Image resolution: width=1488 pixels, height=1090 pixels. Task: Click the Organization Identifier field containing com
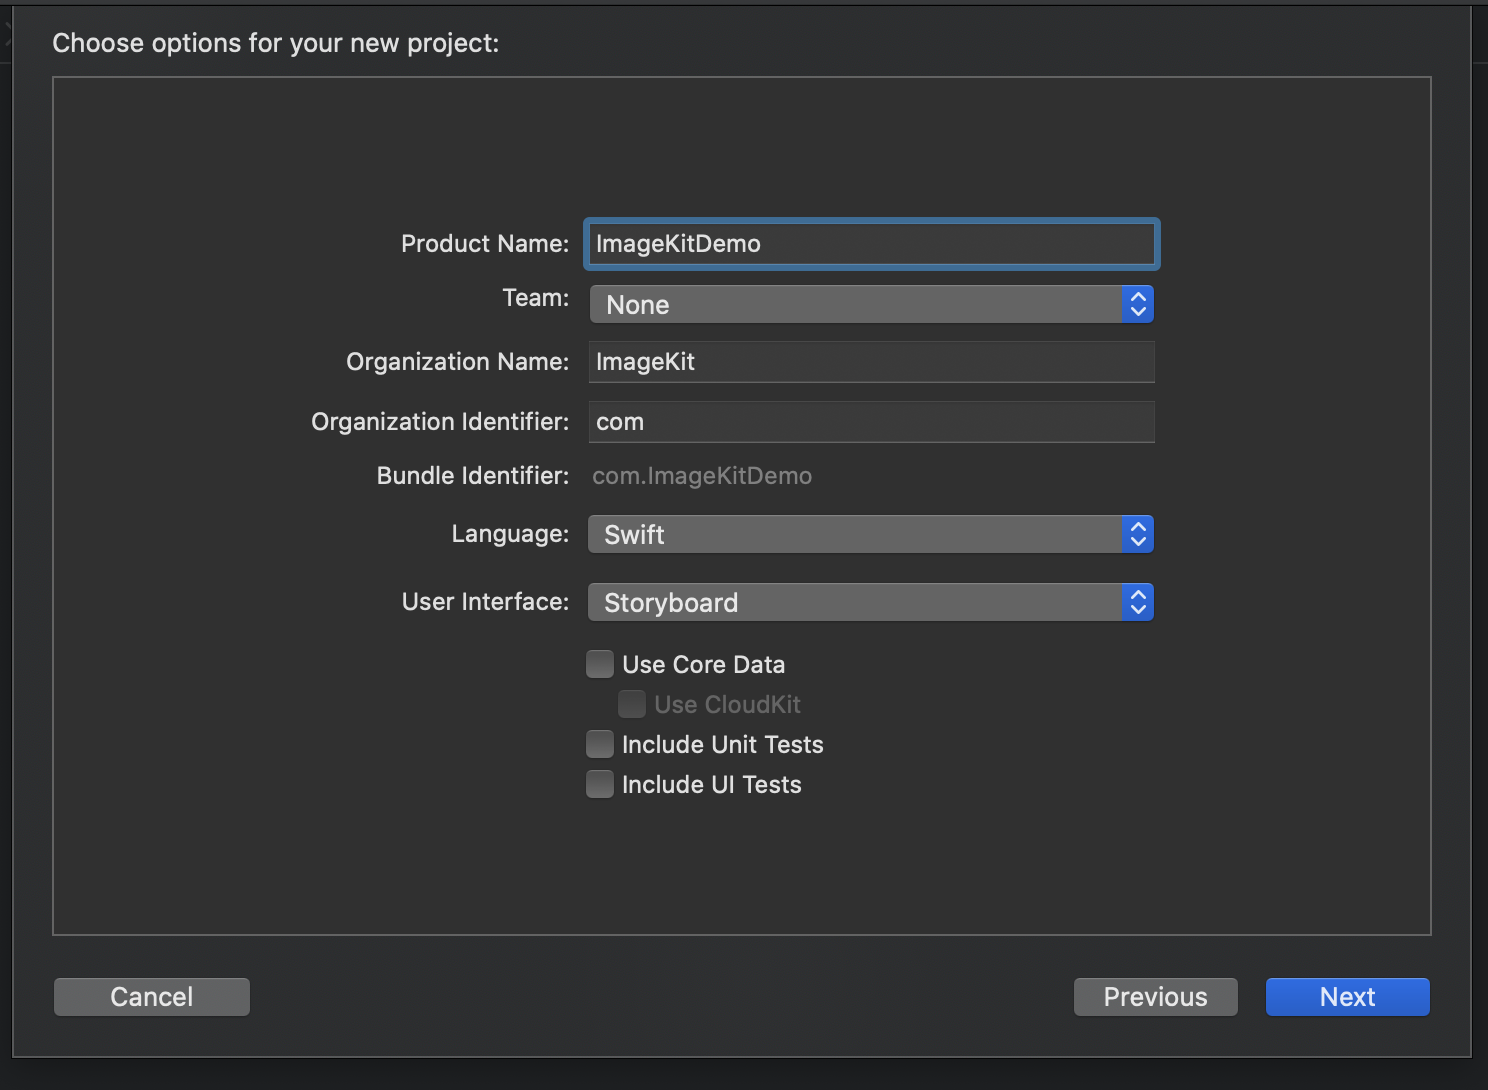(871, 422)
